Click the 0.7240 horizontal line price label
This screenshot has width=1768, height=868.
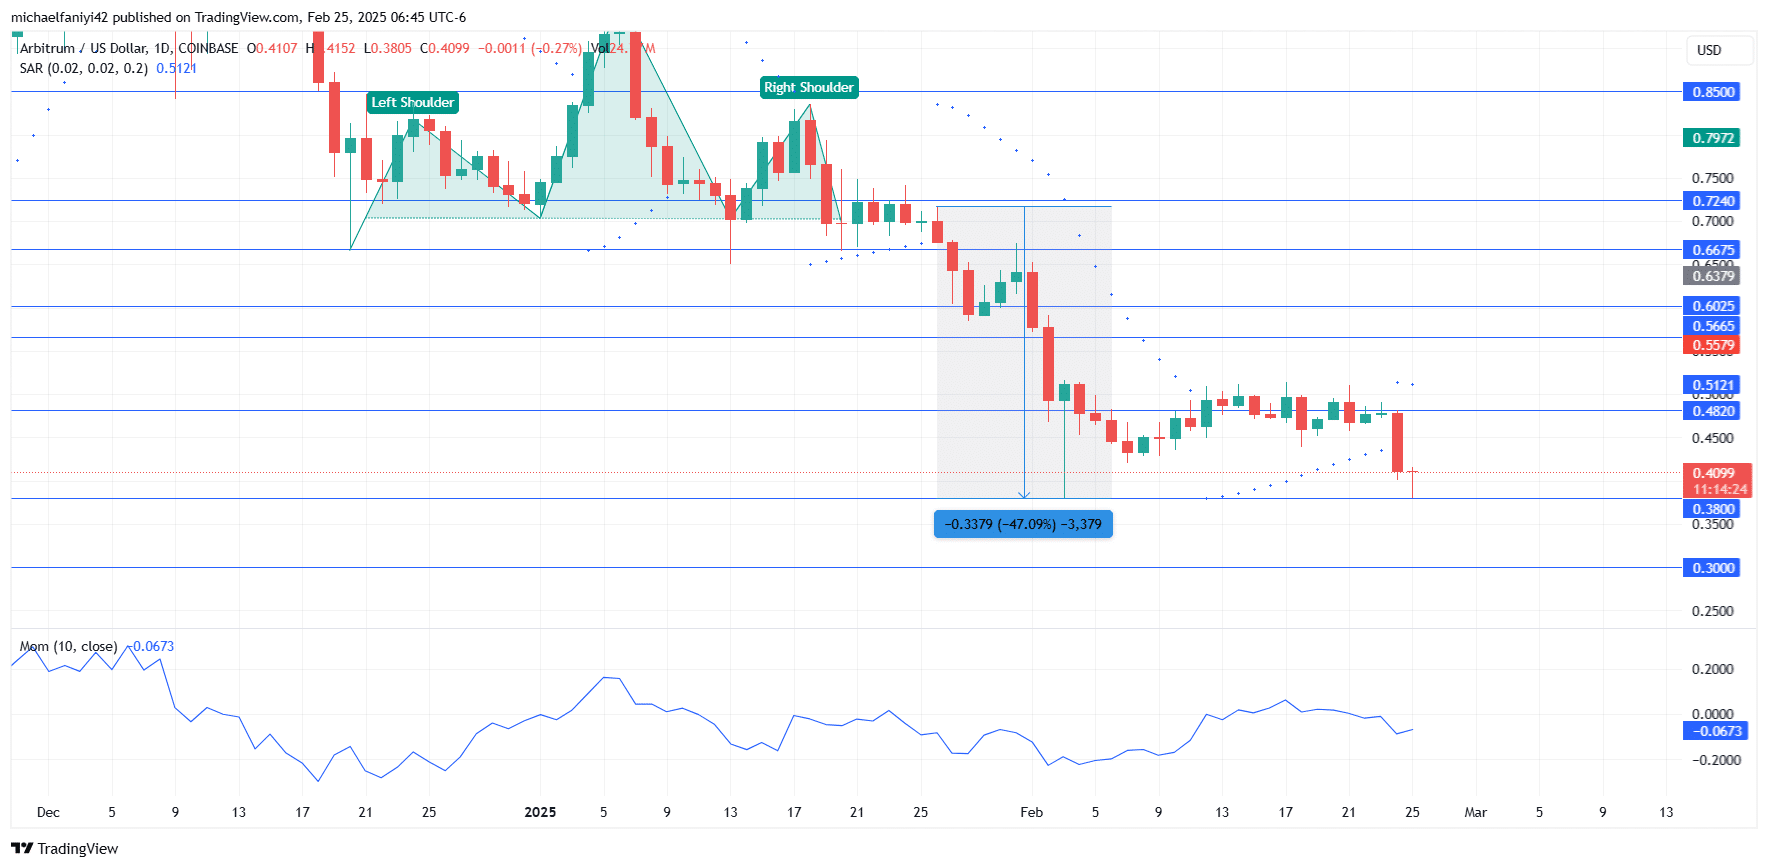coord(1712,201)
